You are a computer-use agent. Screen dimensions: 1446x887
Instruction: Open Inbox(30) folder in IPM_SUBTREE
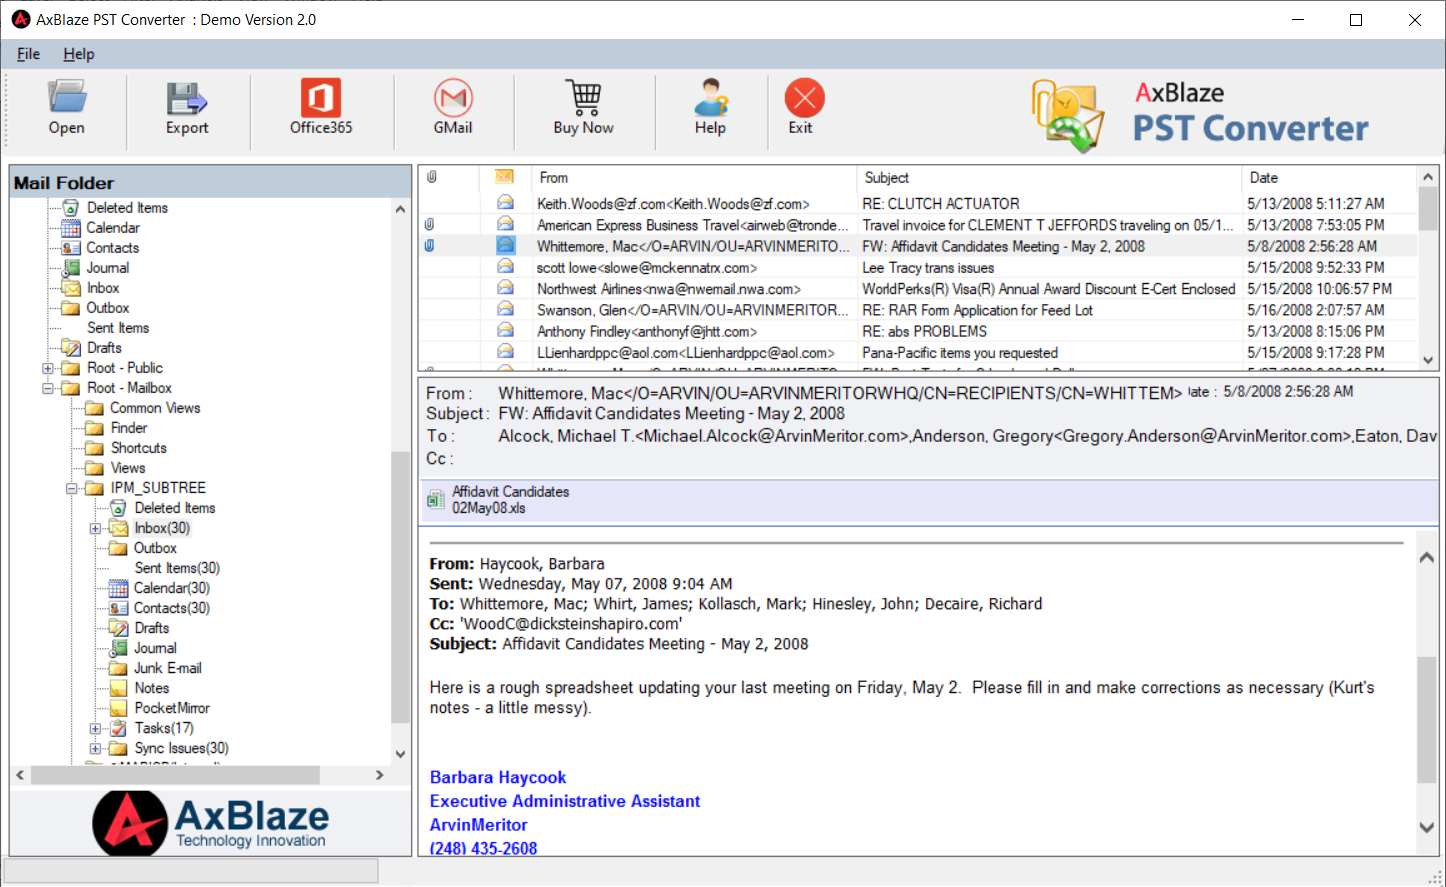[162, 528]
